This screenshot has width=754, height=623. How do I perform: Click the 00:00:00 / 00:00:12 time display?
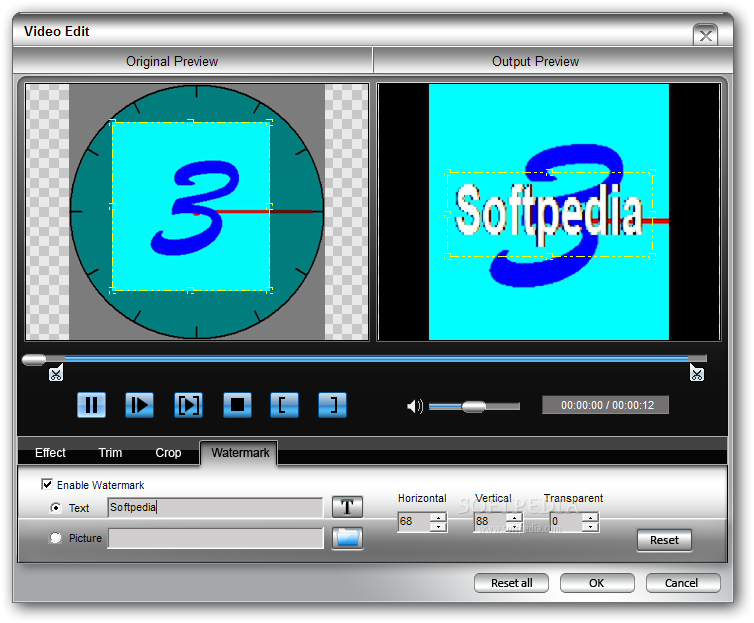(605, 405)
